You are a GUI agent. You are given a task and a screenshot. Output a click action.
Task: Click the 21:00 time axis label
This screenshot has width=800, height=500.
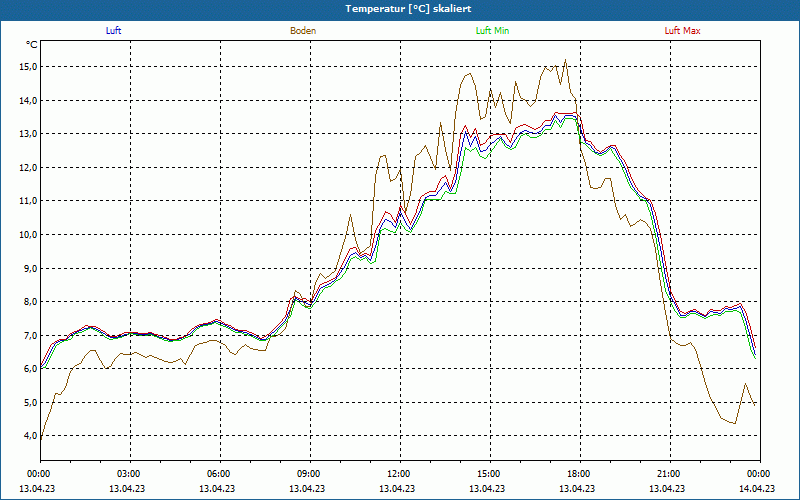tap(667, 474)
